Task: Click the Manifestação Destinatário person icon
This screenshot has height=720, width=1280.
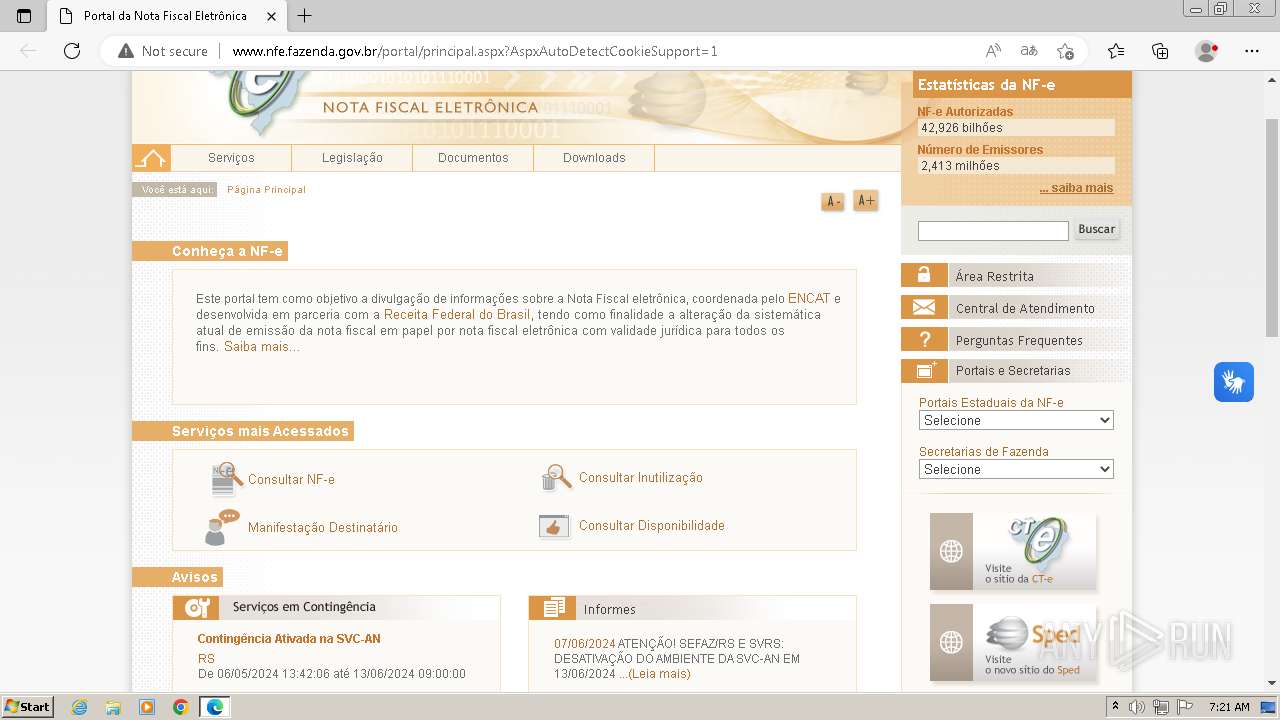Action: pyautogui.click(x=222, y=527)
